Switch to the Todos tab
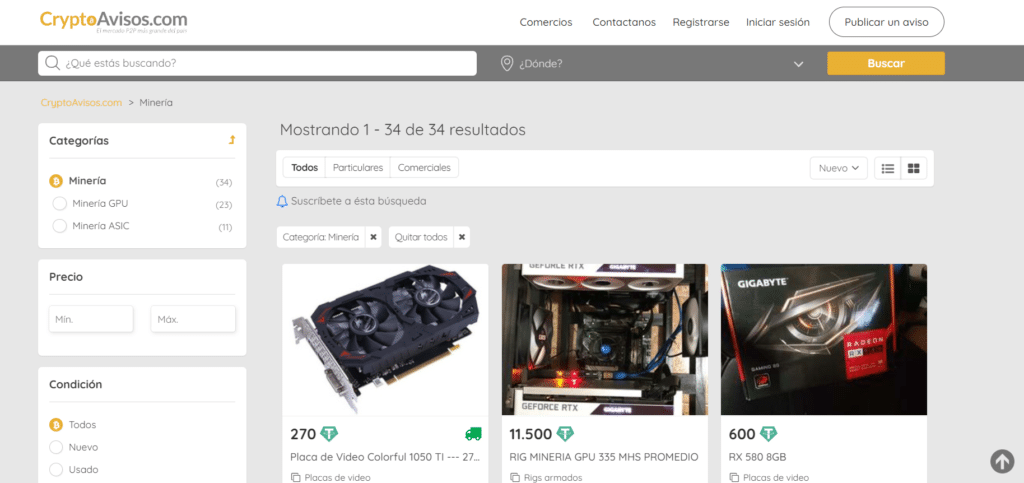Viewport: 1024px width, 483px height. [304, 168]
